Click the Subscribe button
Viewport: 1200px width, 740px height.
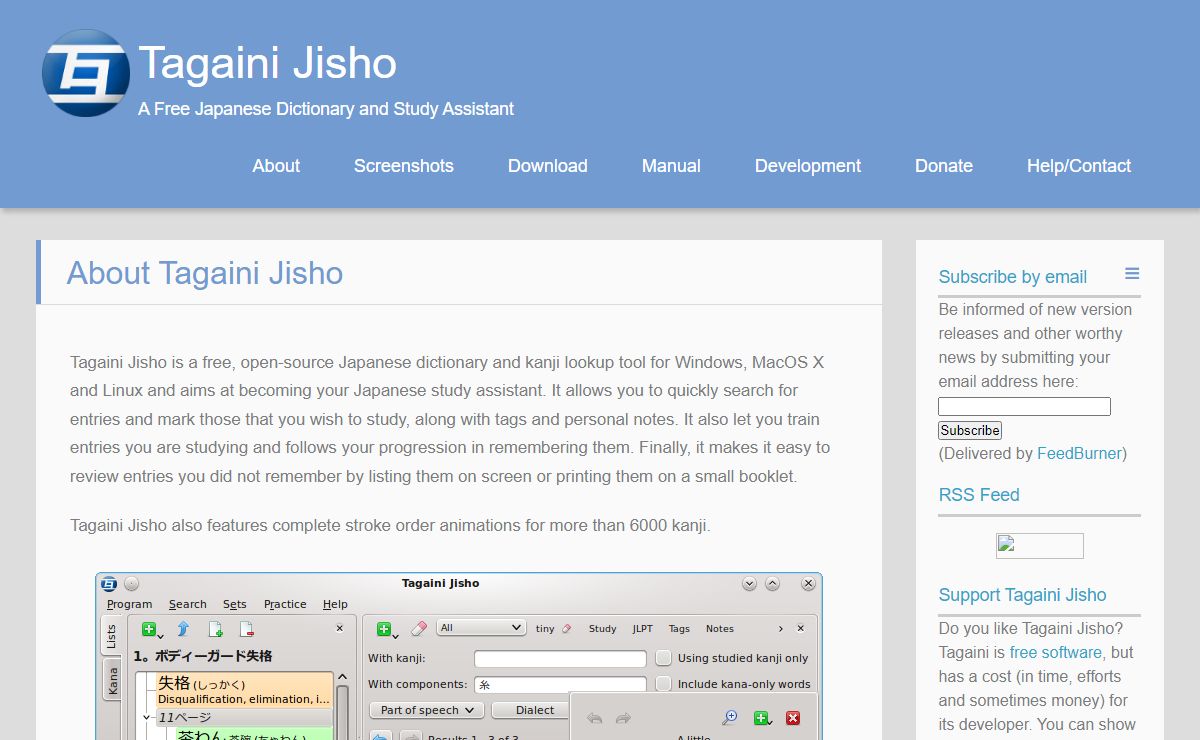tap(970, 430)
